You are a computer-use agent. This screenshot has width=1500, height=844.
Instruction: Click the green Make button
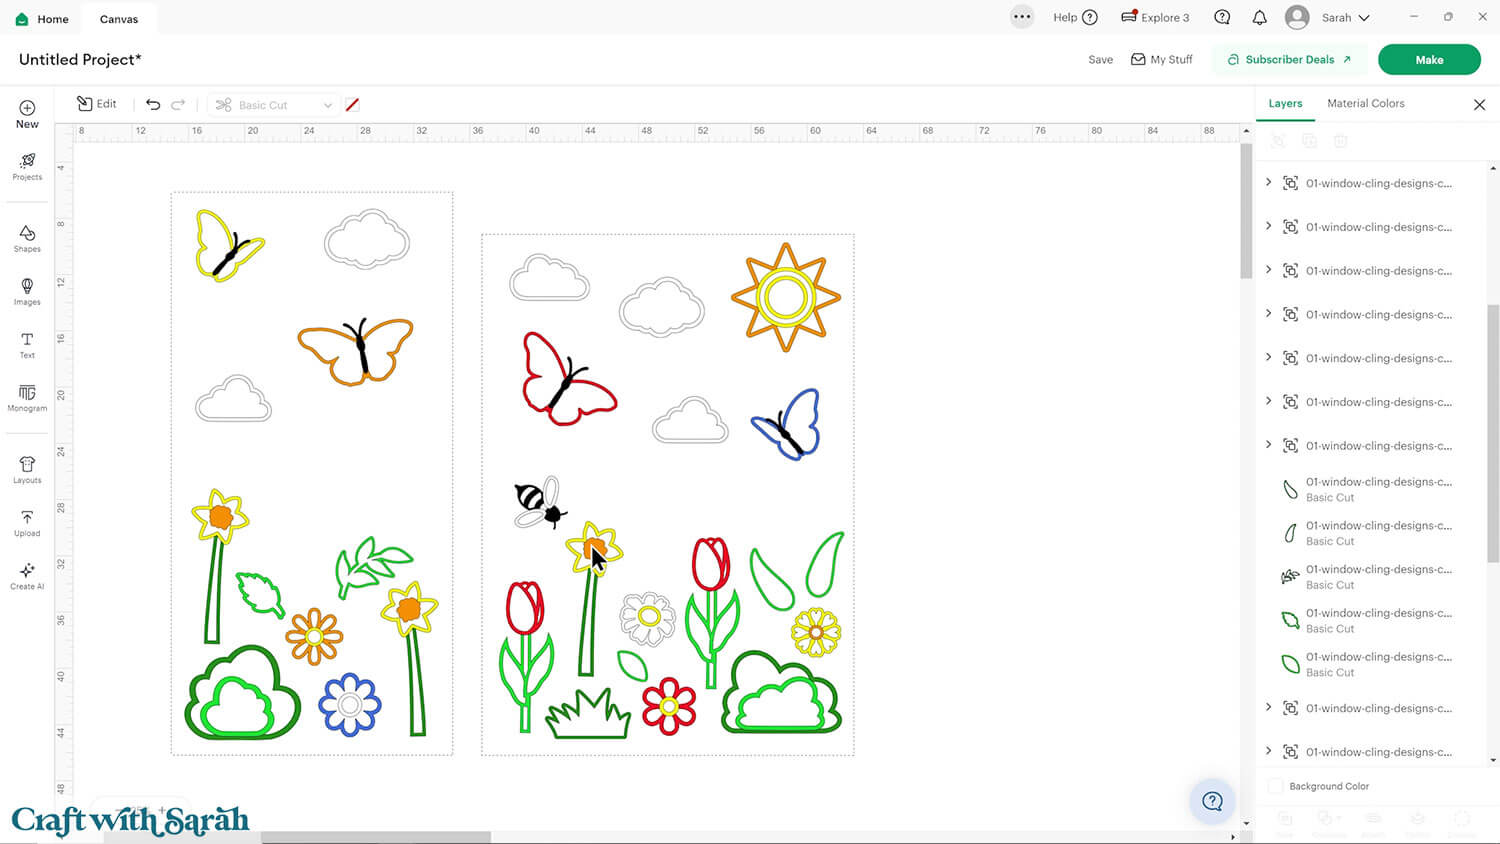1428,60
